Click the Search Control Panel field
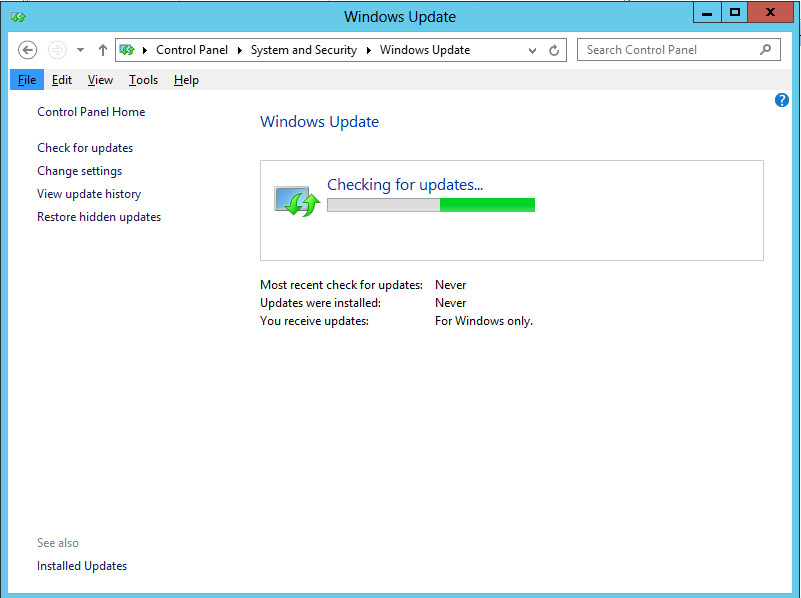The height and width of the screenshot is (598, 801). pos(665,50)
